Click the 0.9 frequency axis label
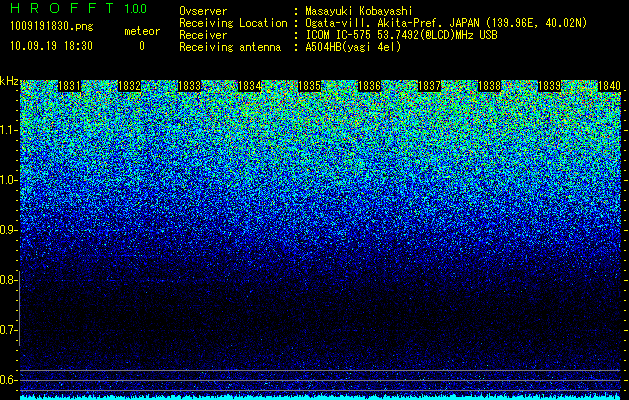The width and height of the screenshot is (629, 400). [x=8, y=230]
